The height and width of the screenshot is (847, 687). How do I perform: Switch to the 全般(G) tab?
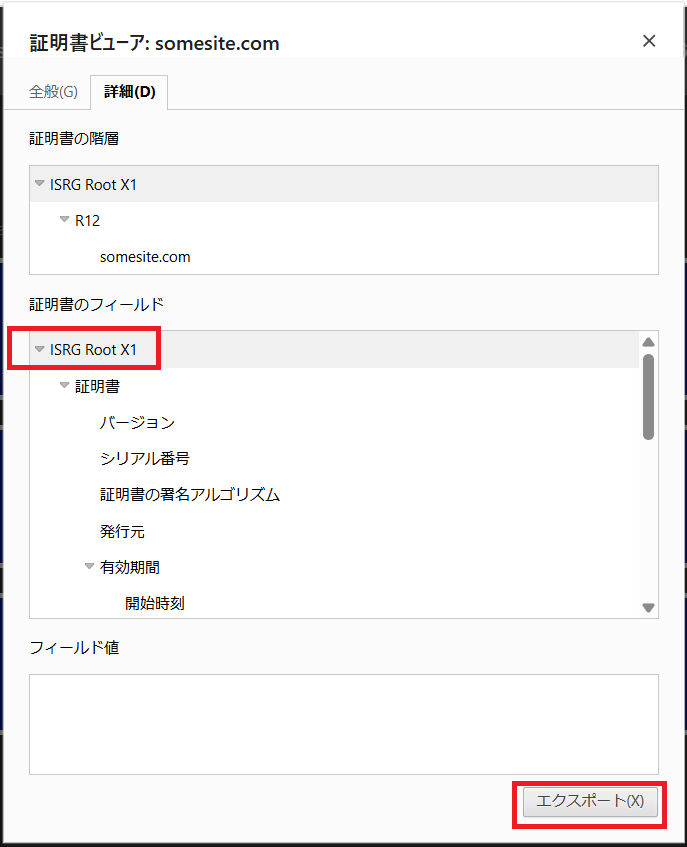pos(53,92)
